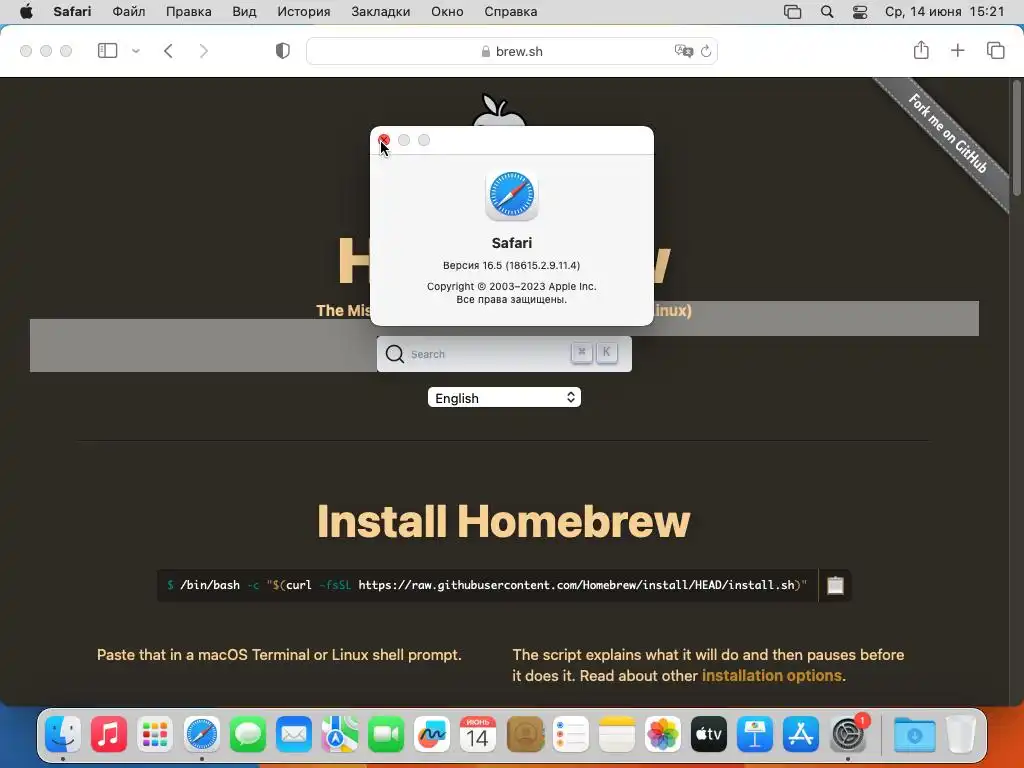Open the privacy report shield icon
Screen dimensions: 1024x768
[x=282, y=51]
